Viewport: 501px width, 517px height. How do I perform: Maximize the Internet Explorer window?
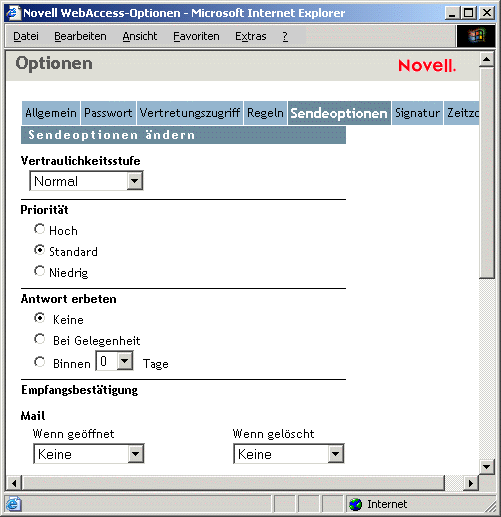pos(468,13)
